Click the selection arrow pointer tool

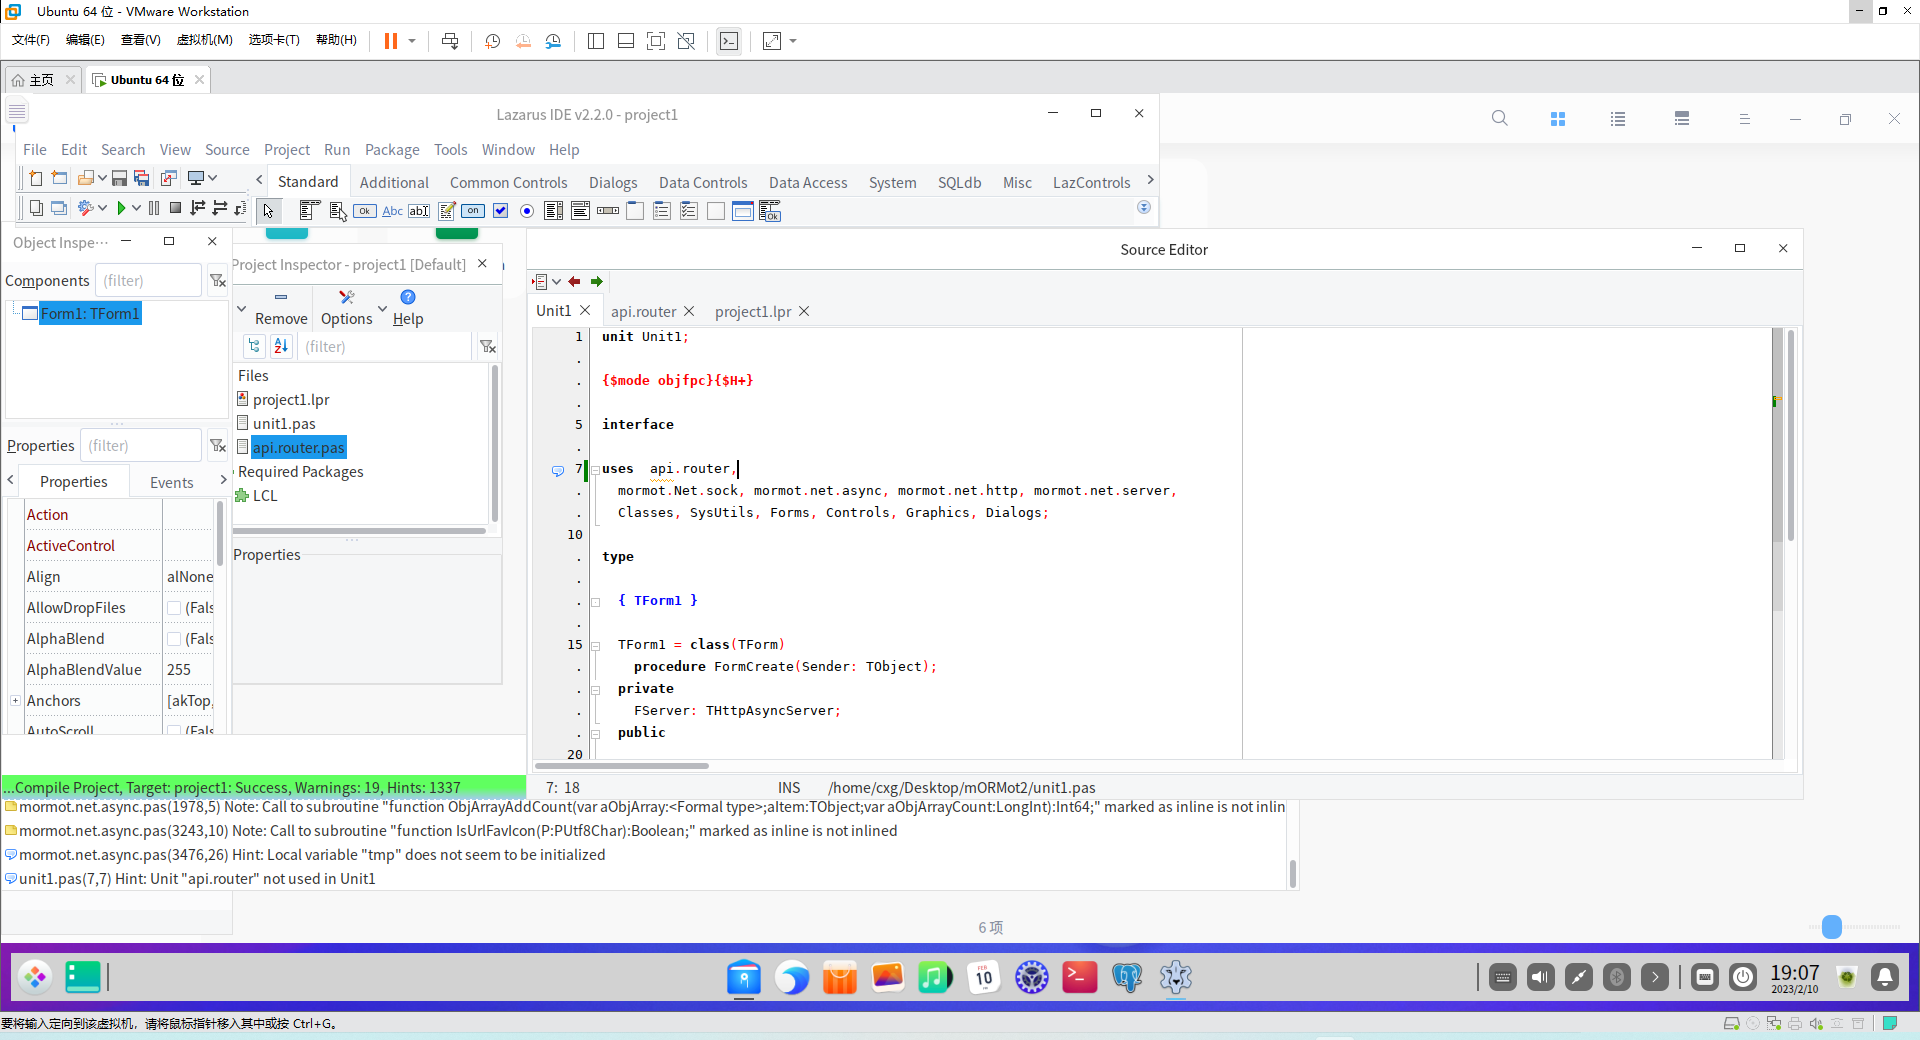point(268,210)
